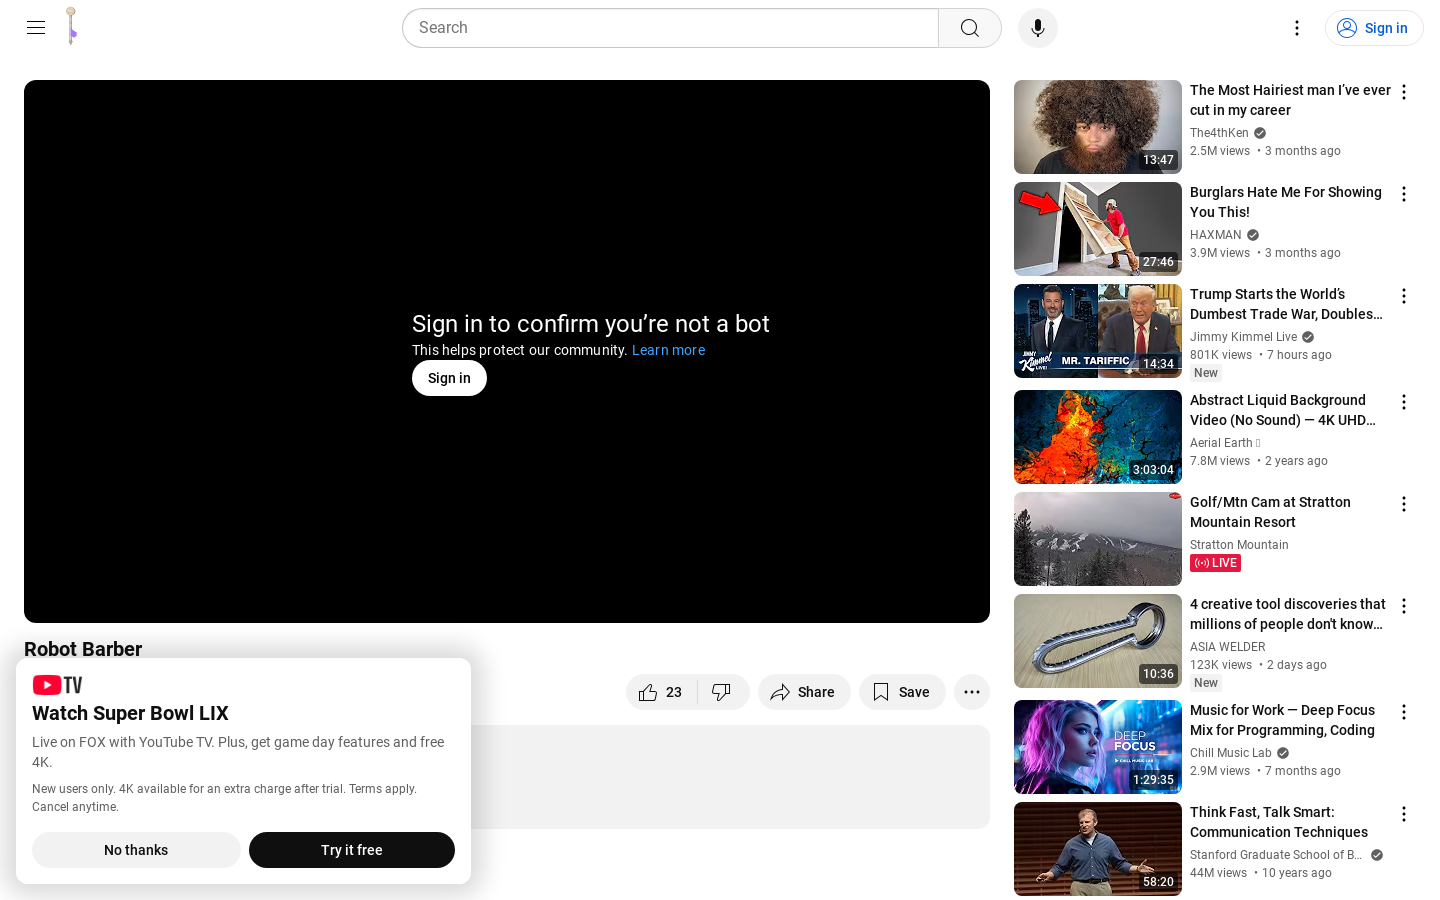
Task: Open more actions ellipsis below video
Action: [972, 692]
